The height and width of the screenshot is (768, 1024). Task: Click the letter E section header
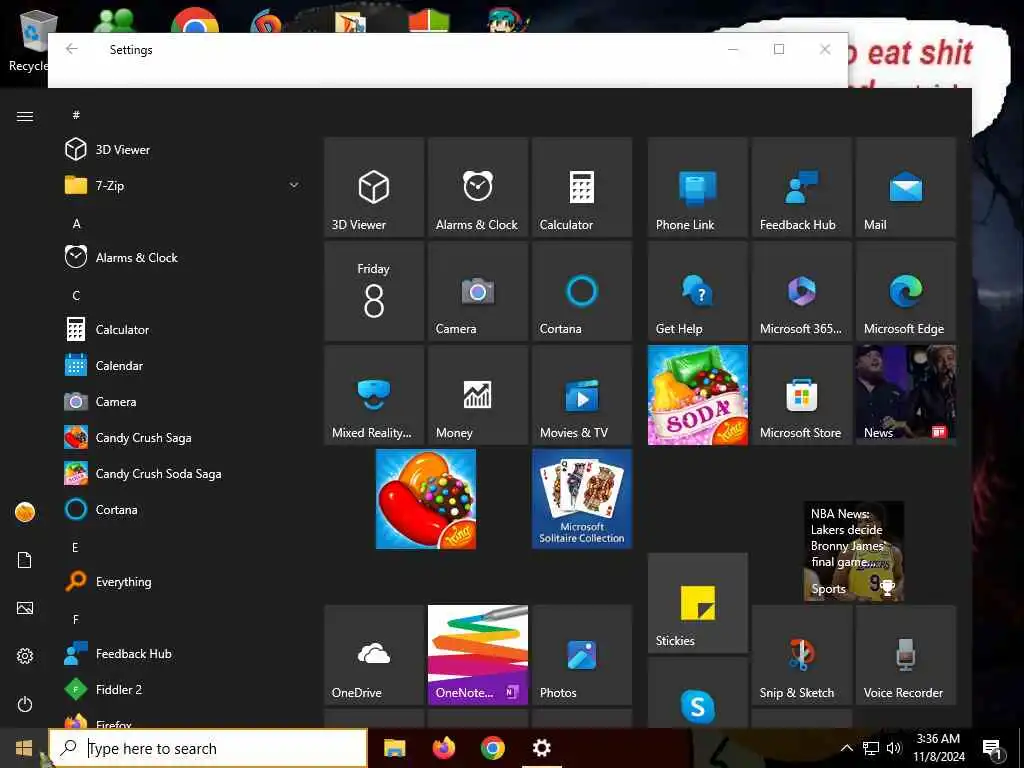(x=75, y=547)
